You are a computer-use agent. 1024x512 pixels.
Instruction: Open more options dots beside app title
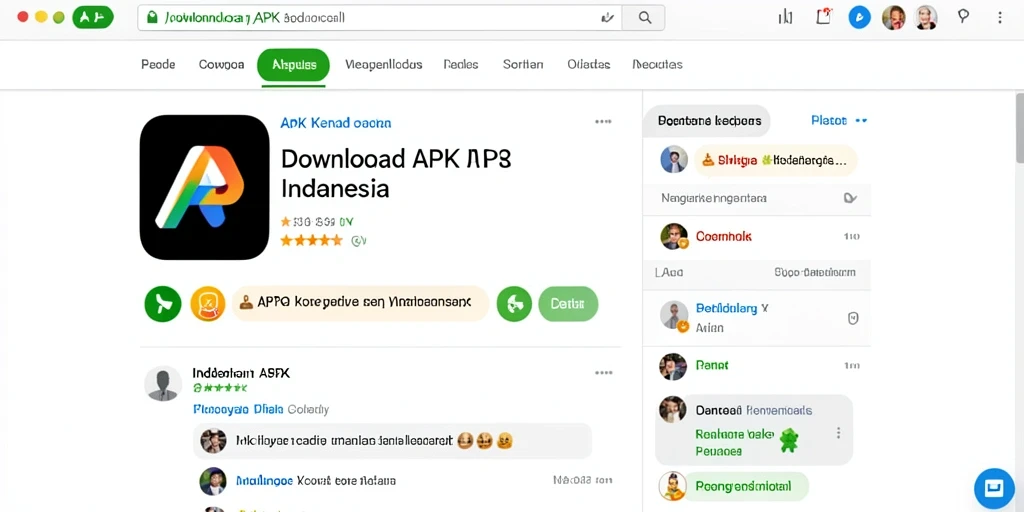603,121
